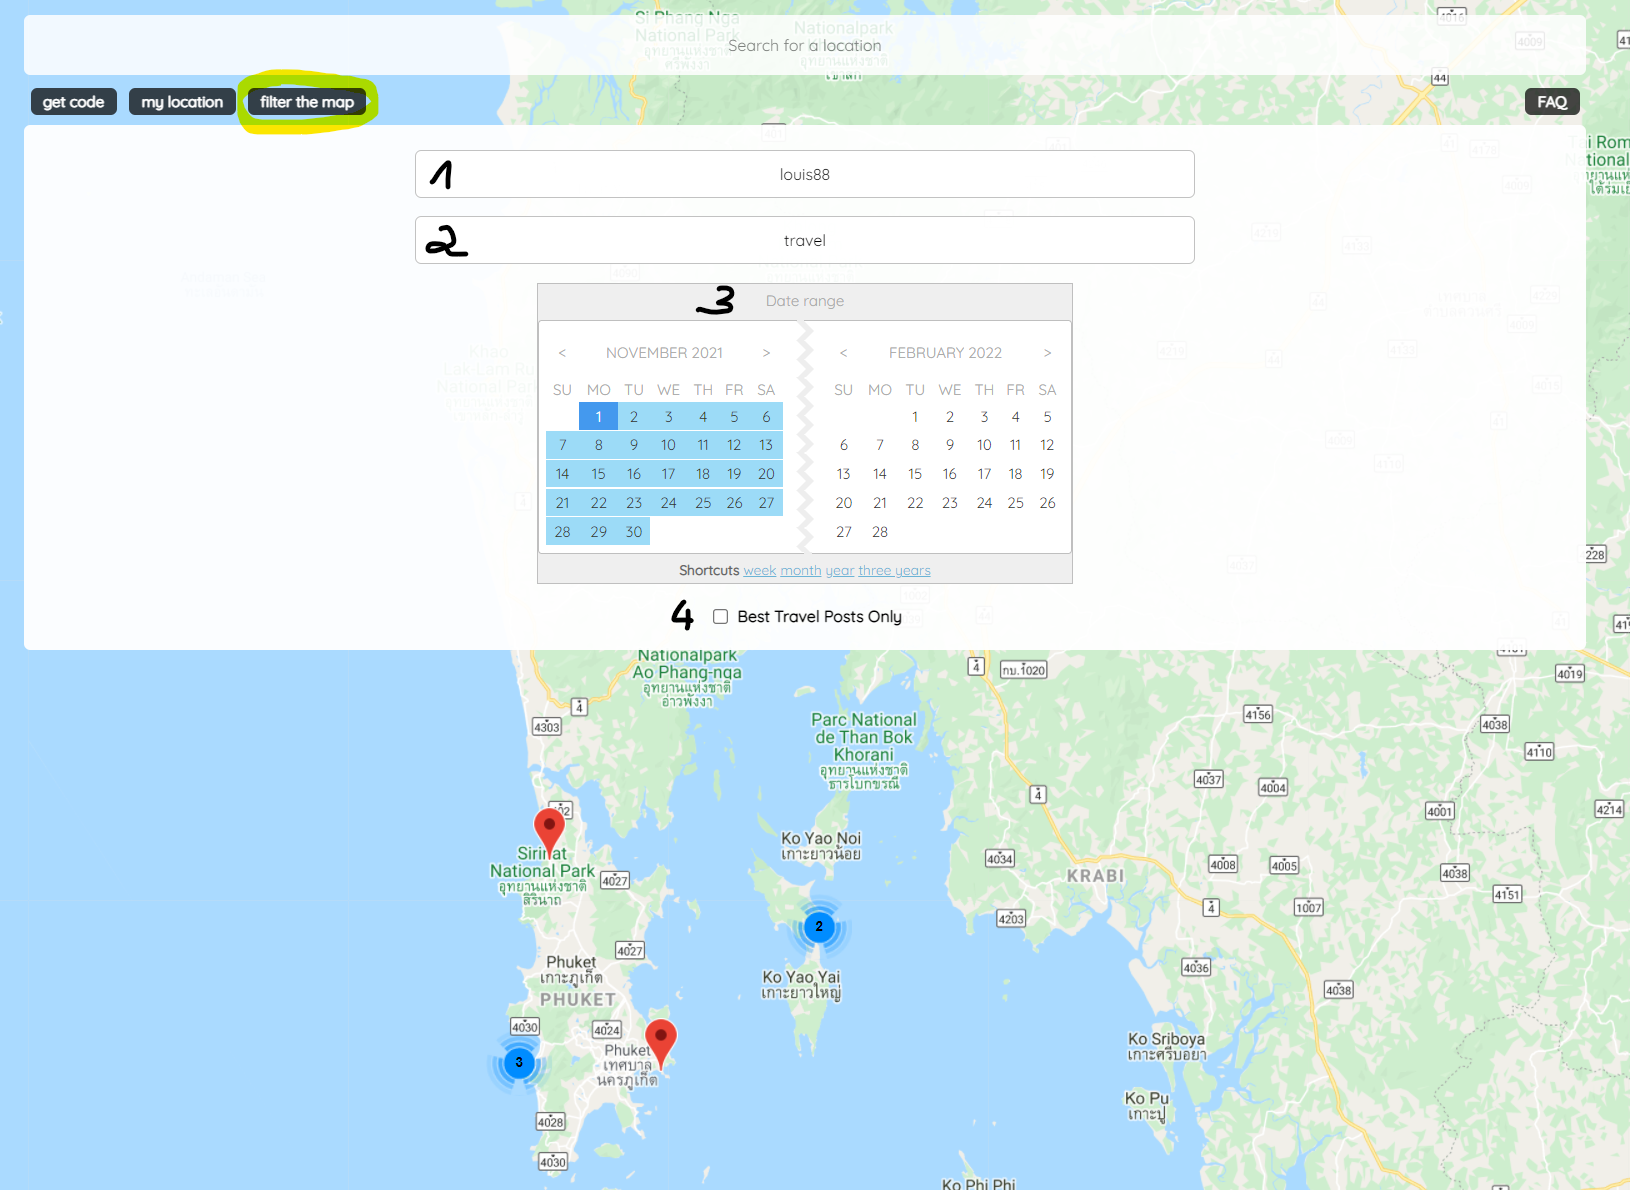Select February 19 in the 2022 calendar

(x=1047, y=474)
